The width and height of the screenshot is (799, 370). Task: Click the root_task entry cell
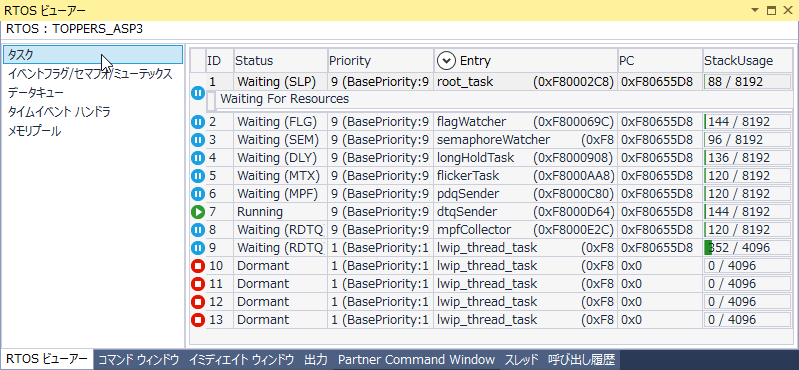[525, 82]
